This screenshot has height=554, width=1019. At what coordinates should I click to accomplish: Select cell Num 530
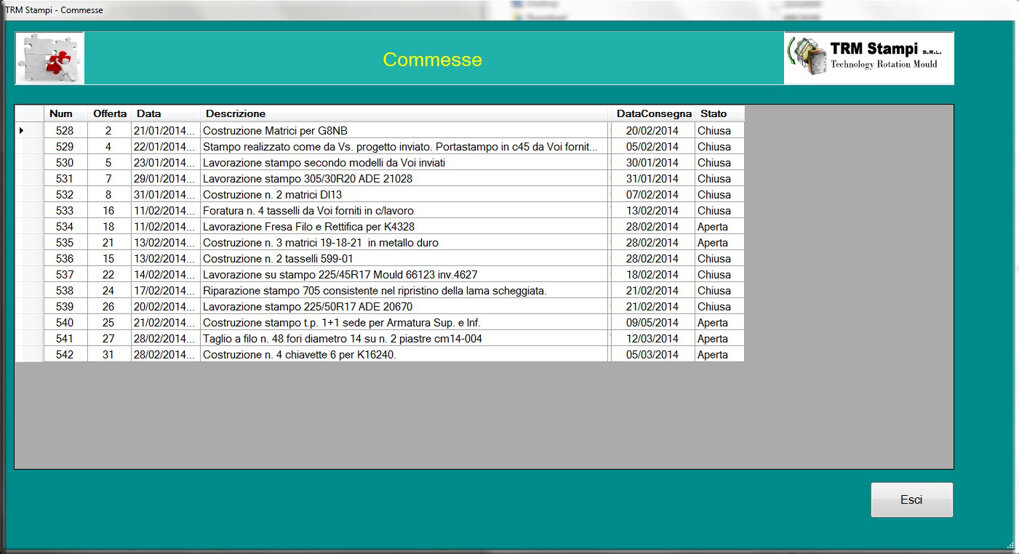65,163
